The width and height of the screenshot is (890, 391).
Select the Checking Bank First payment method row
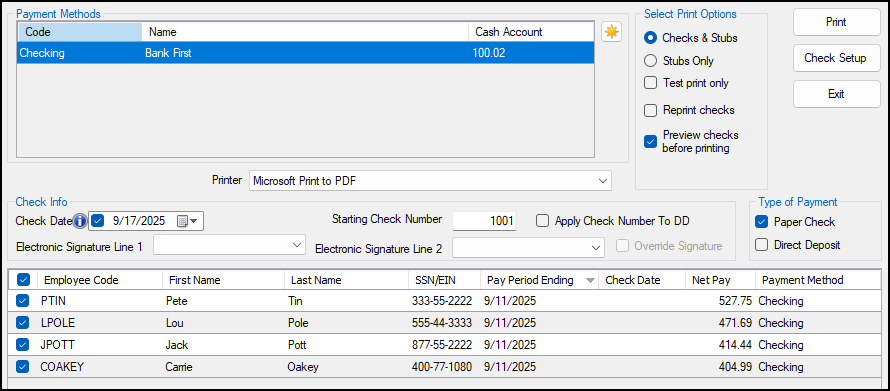[305, 53]
